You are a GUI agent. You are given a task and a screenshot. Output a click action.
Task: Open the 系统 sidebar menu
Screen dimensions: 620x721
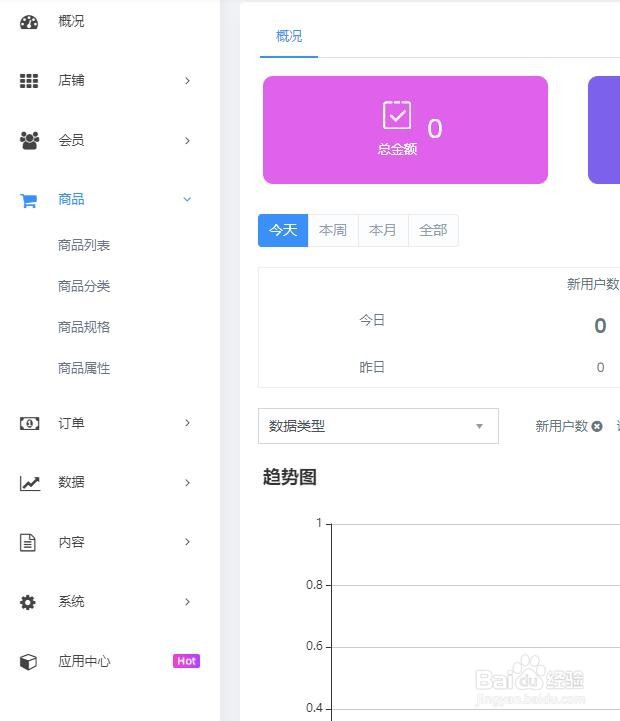tap(71, 601)
